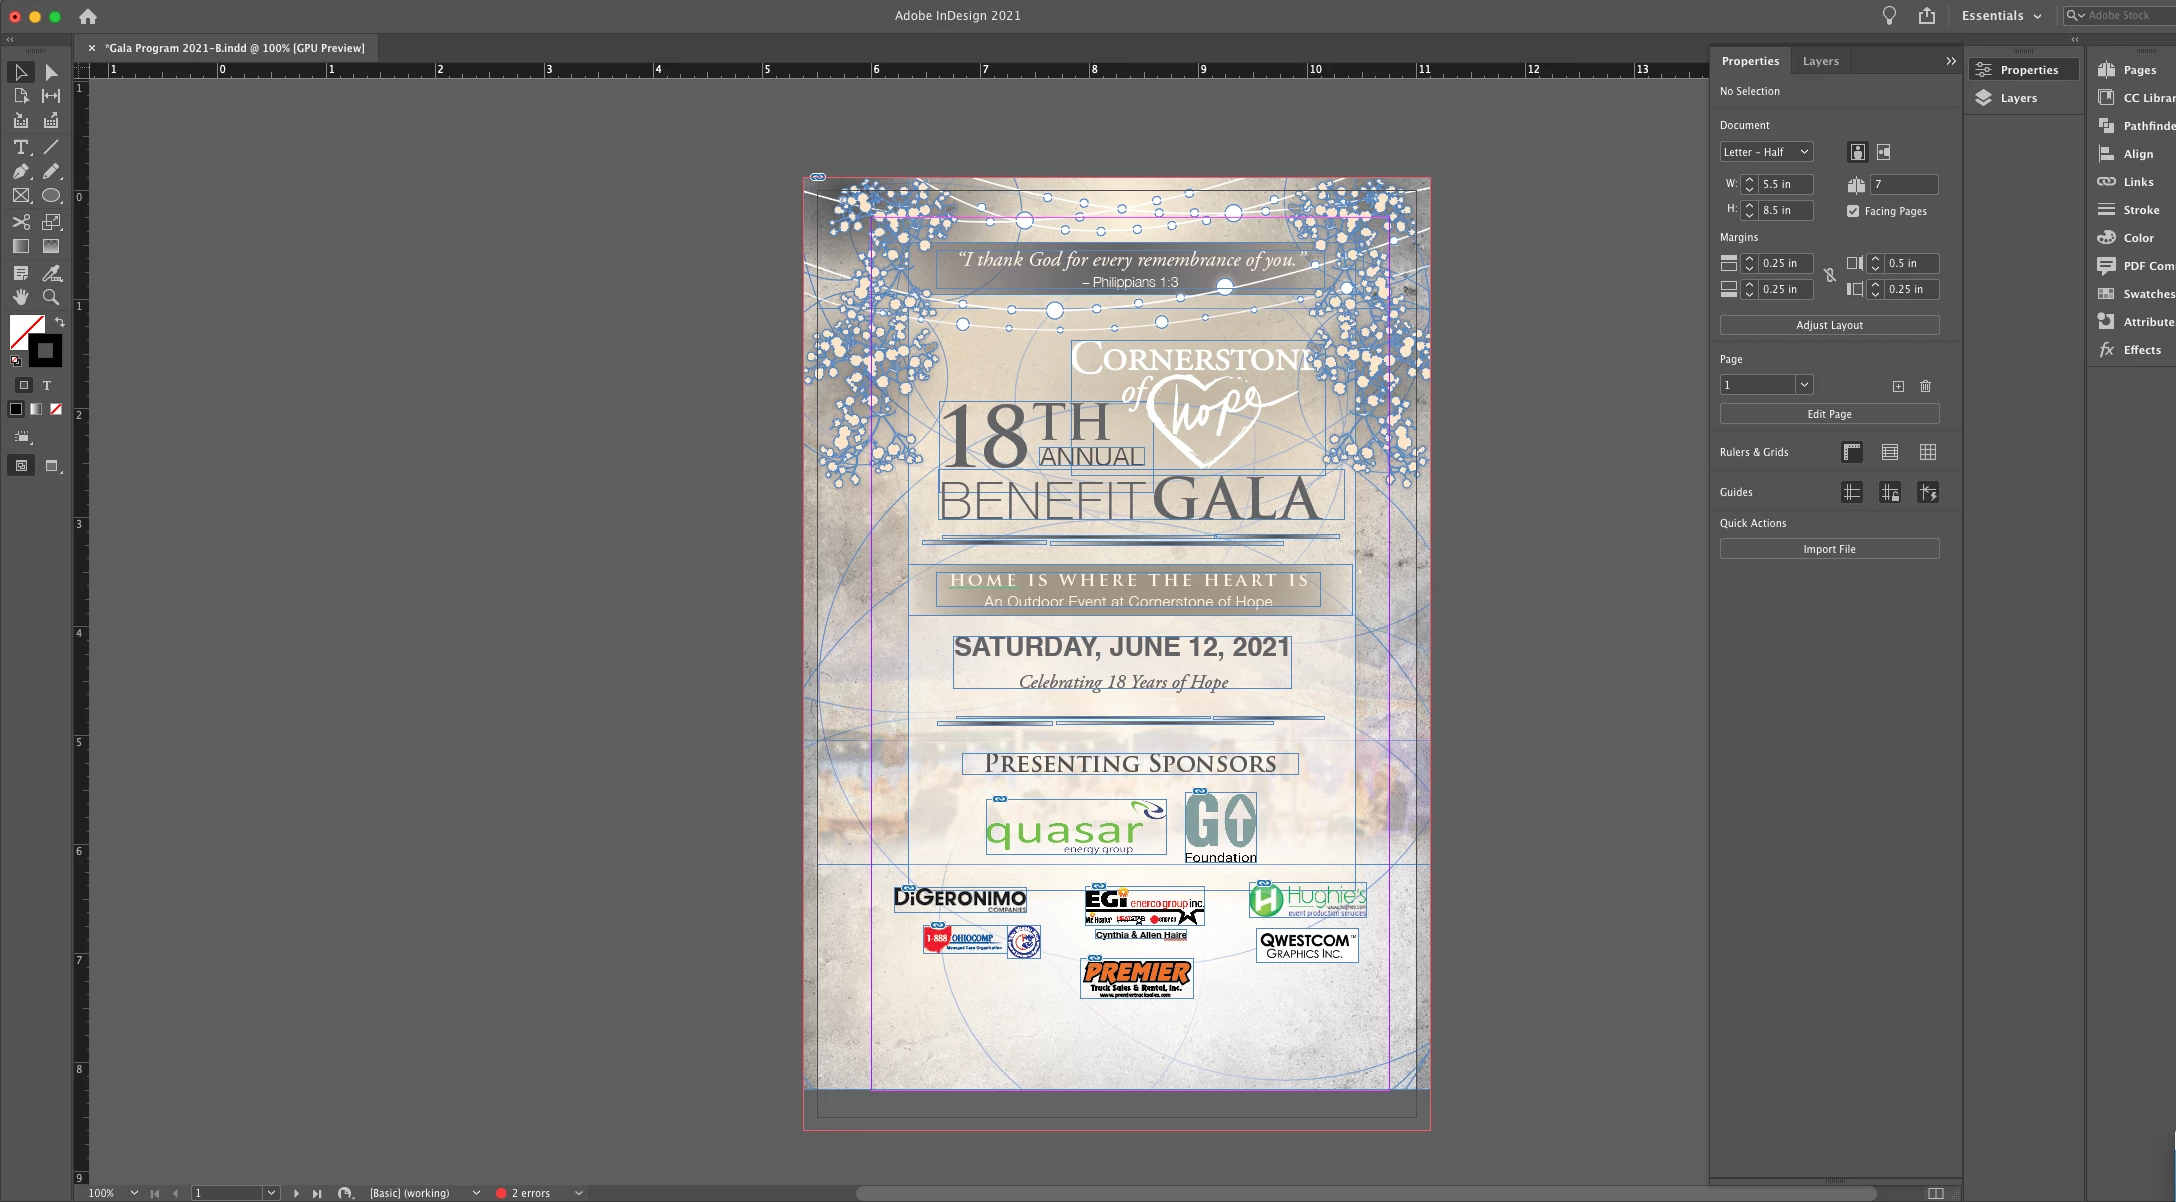Open the Swatches panel icon
The image size is (2176, 1202).
2107,294
